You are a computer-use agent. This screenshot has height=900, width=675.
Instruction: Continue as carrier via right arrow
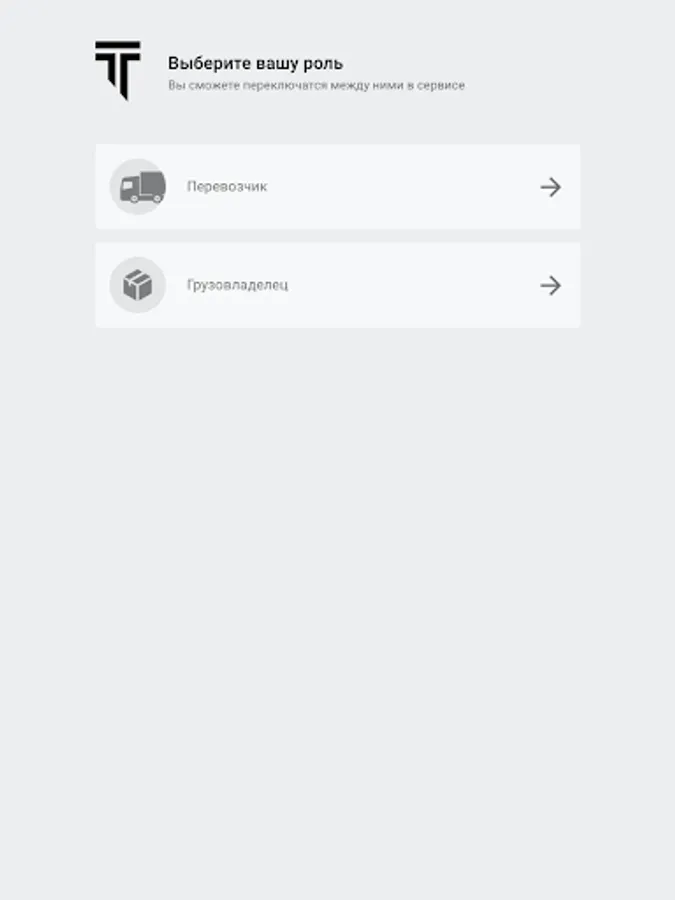pyautogui.click(x=550, y=187)
